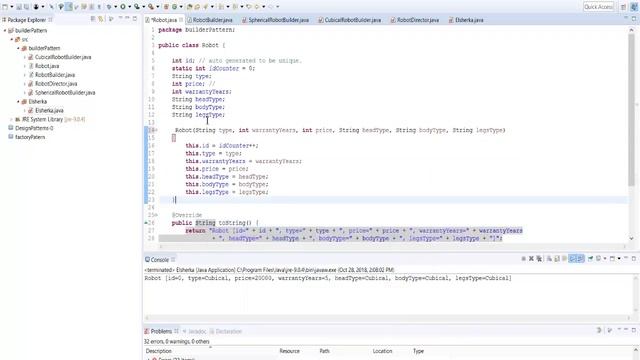Select the Problems tab
Image resolution: width=640 pixels, height=360 pixels.
[161, 331]
